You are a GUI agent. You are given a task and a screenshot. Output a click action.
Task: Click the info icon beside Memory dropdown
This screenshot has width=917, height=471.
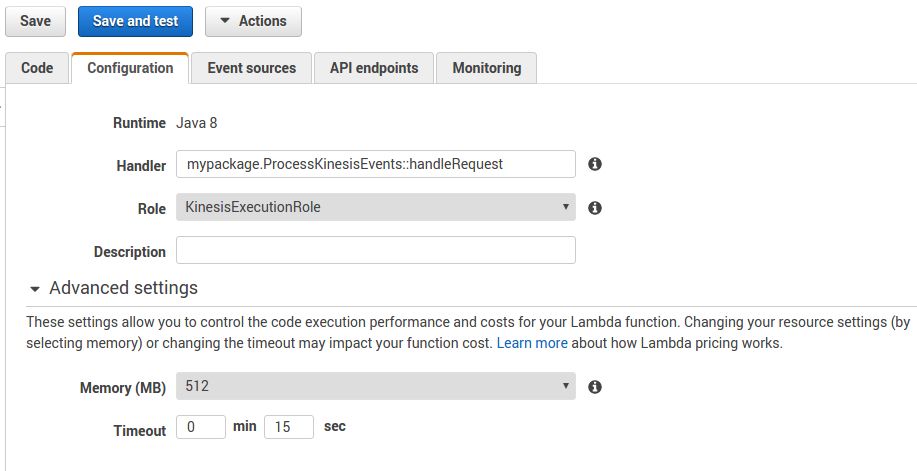(595, 387)
